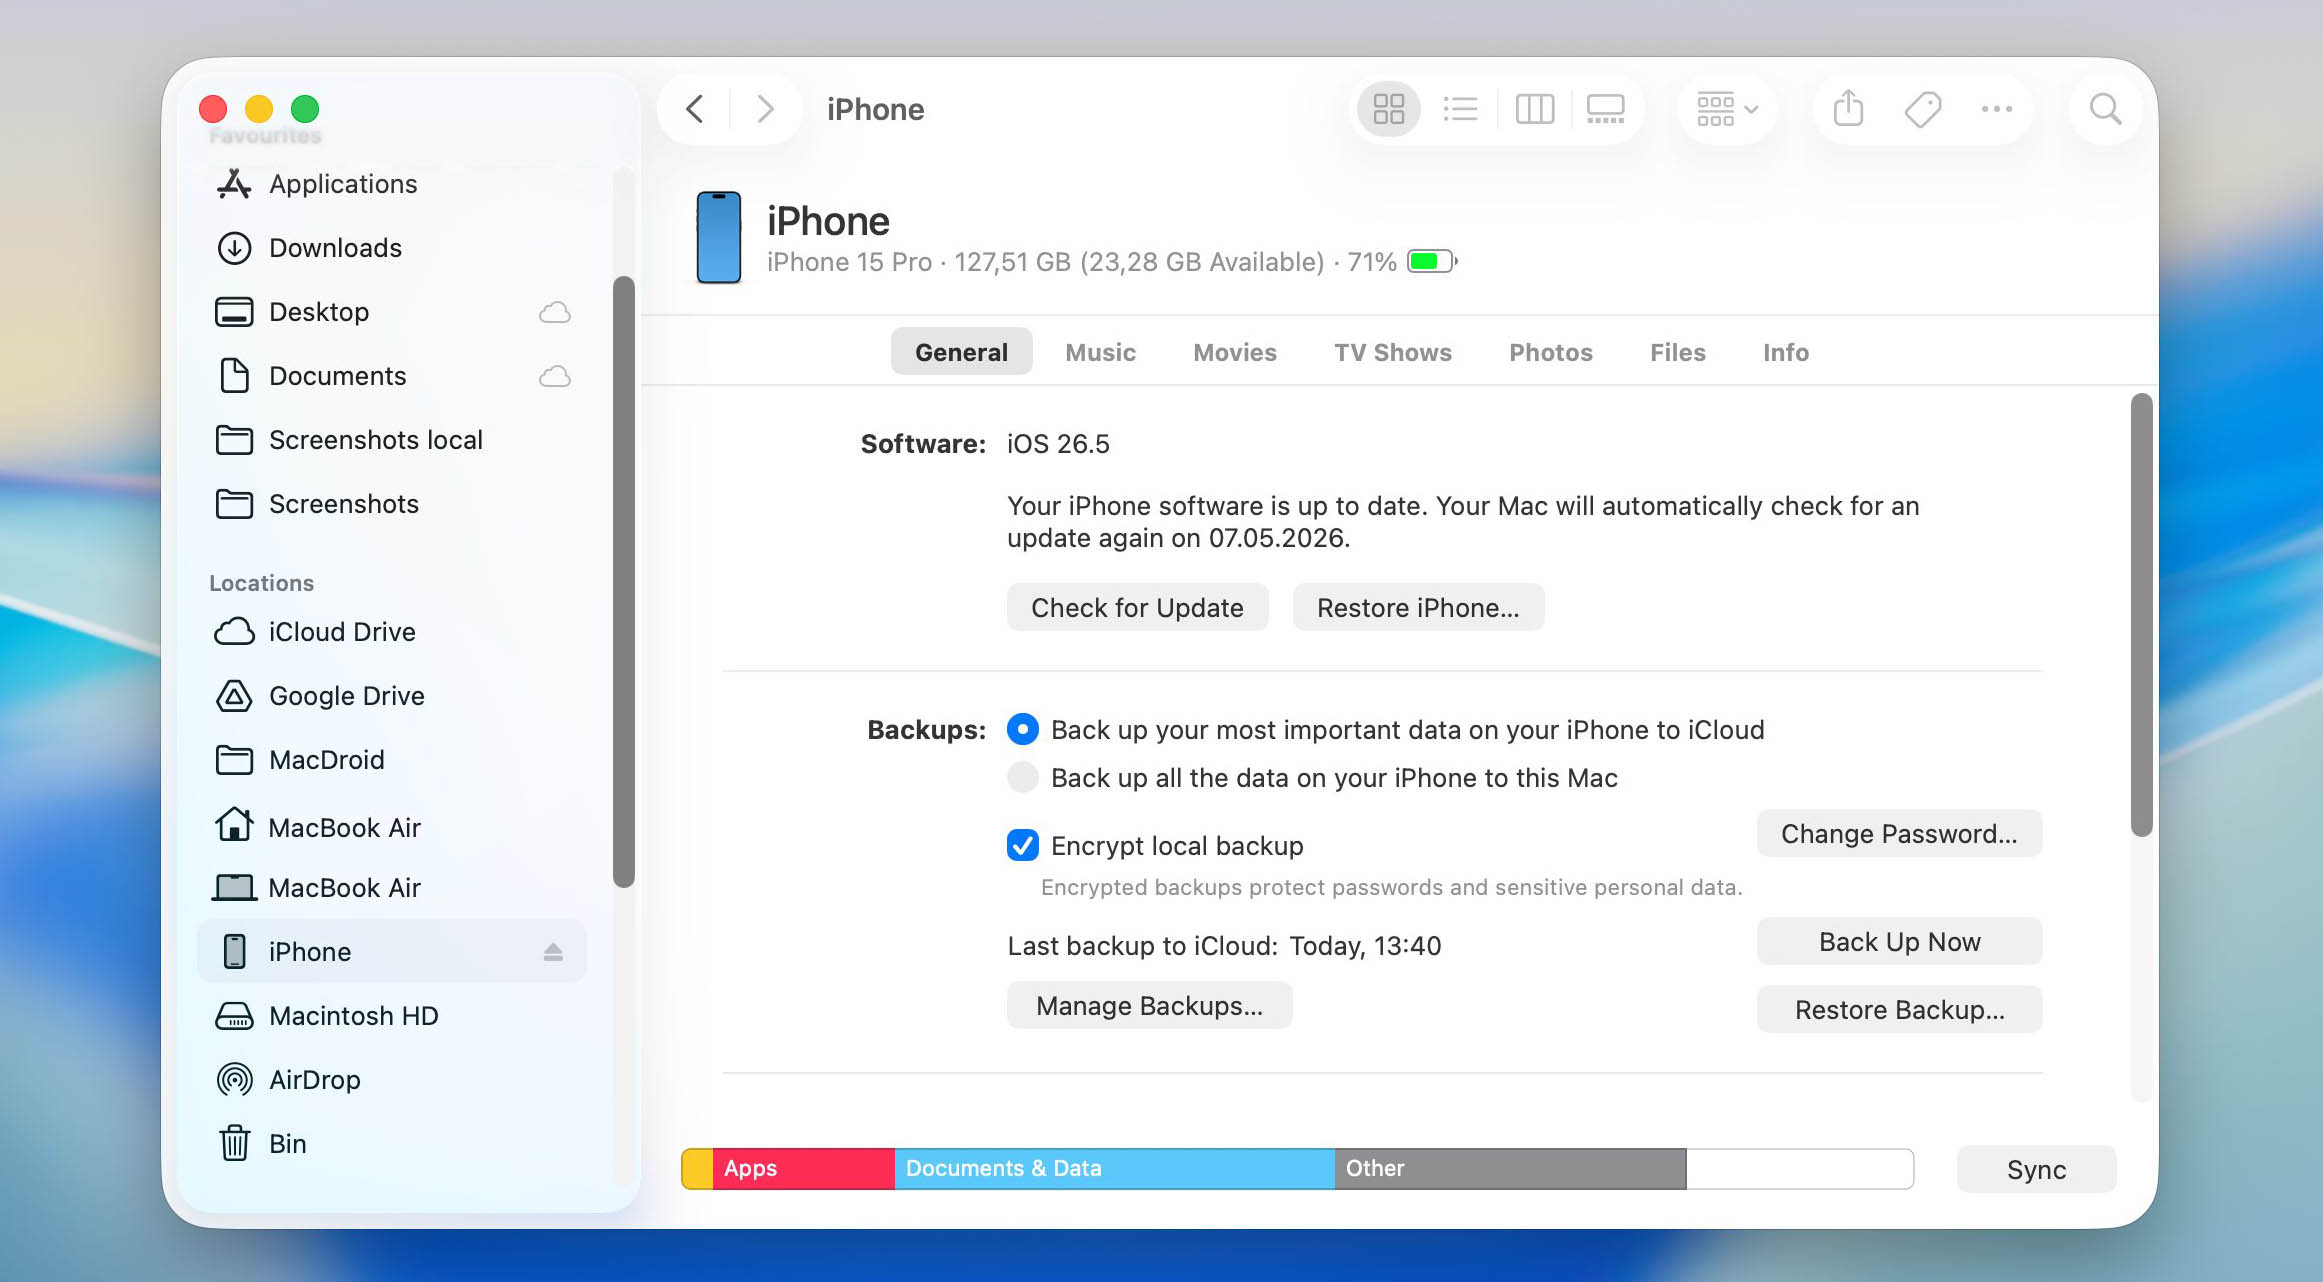Screen dimensions: 2323x1282
Task: Switch to the Files tab
Action: (x=1678, y=352)
